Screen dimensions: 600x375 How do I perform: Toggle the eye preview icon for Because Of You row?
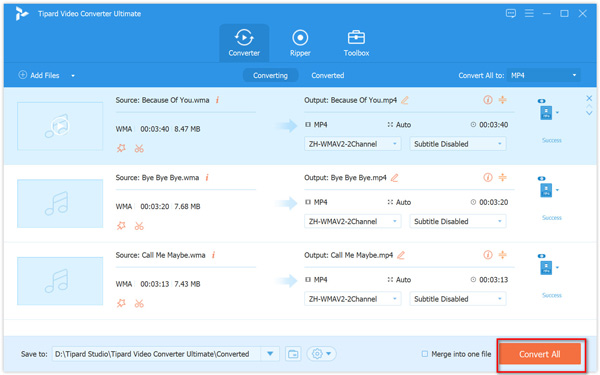pyautogui.click(x=541, y=101)
